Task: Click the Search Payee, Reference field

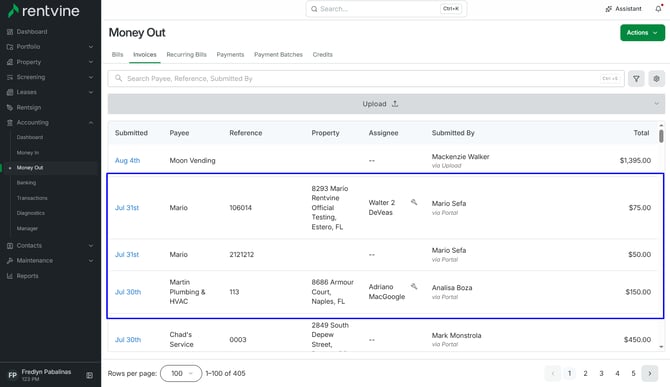Action: pos(366,79)
